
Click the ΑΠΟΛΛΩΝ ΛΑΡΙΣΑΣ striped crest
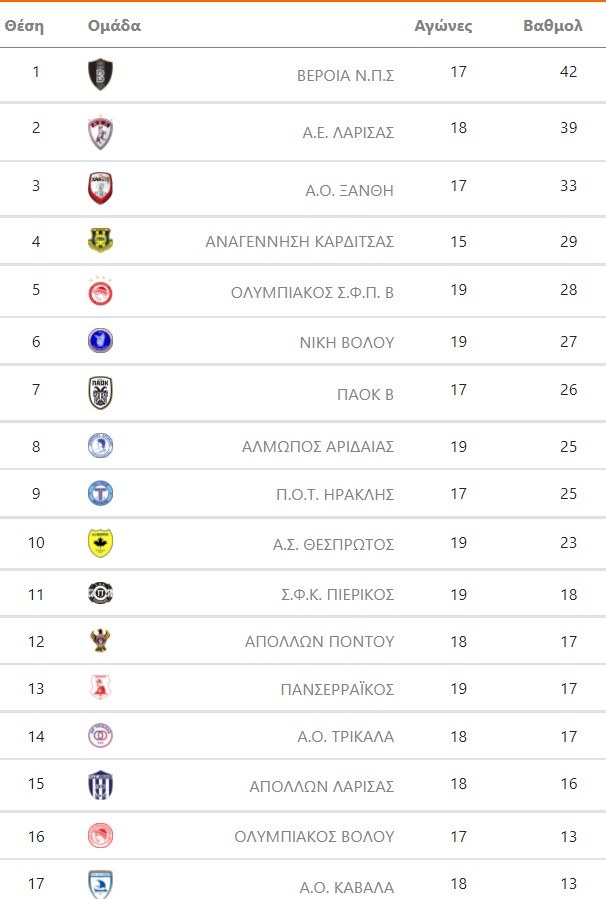coord(100,785)
